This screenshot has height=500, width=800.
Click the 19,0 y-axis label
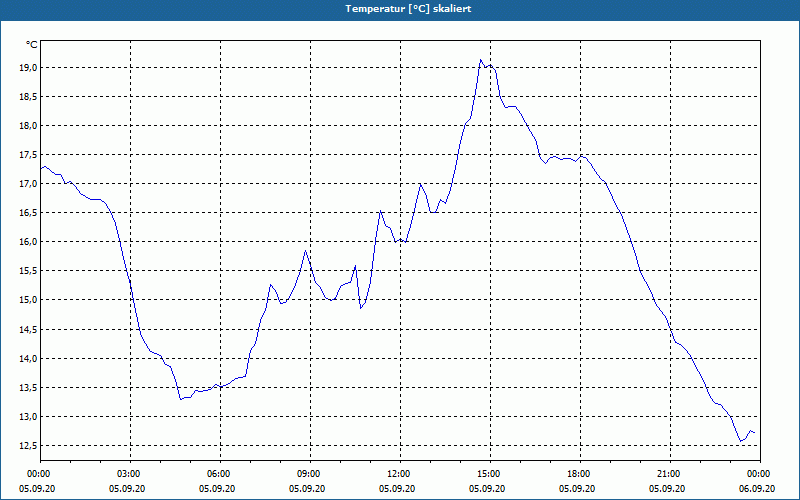coord(28,68)
